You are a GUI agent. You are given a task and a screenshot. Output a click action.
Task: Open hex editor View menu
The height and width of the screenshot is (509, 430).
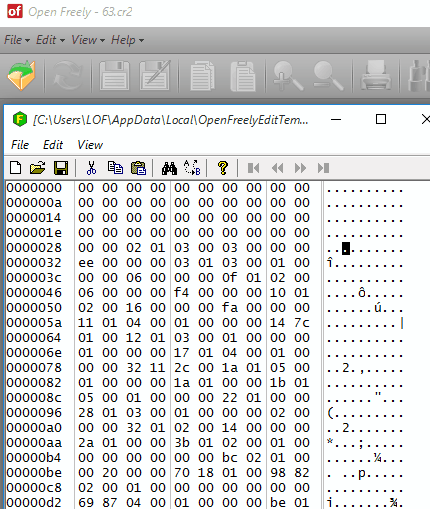click(90, 145)
